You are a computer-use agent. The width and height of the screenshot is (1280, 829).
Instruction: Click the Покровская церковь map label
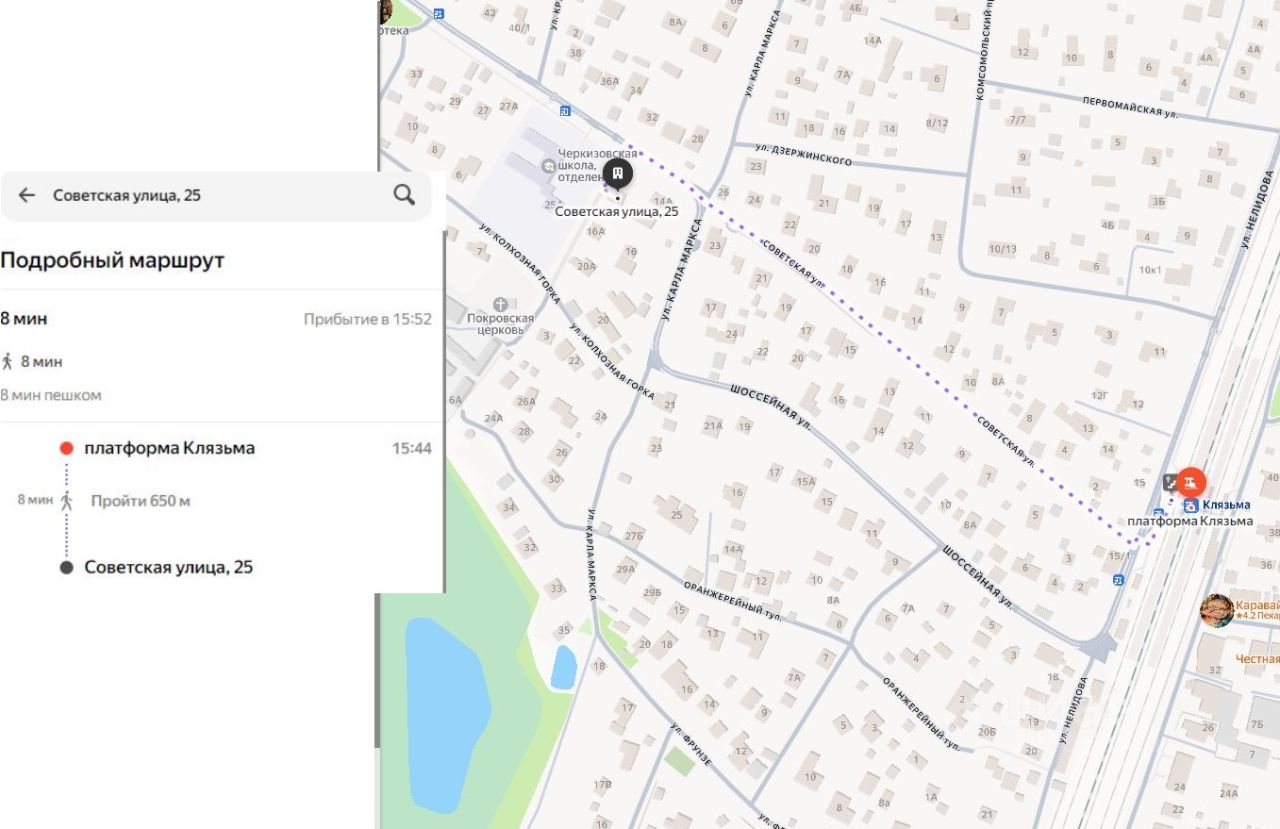501,324
